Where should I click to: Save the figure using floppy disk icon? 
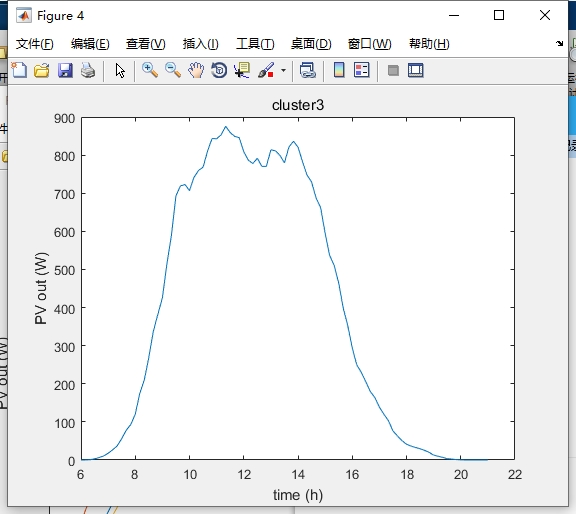point(65,70)
